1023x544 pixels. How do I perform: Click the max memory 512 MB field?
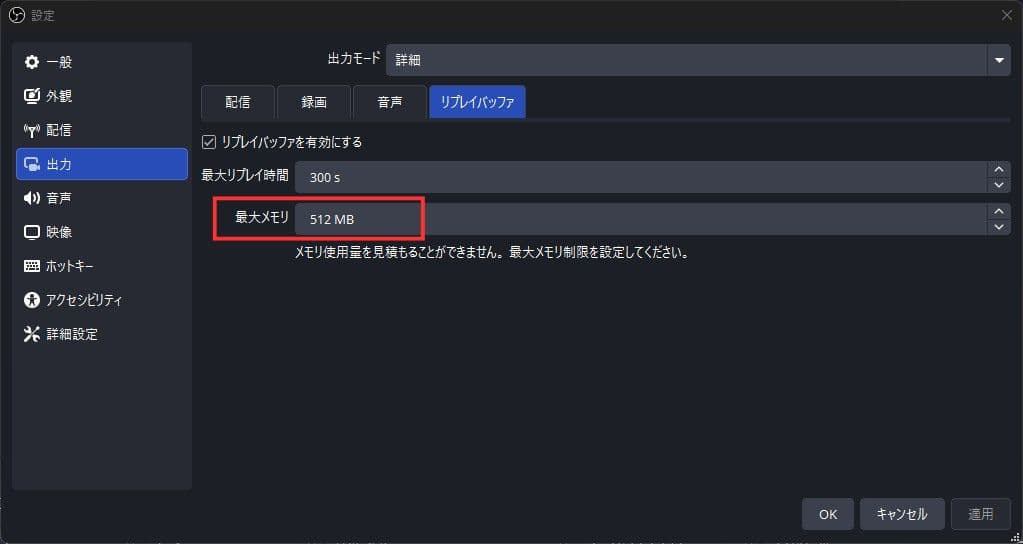pos(640,219)
